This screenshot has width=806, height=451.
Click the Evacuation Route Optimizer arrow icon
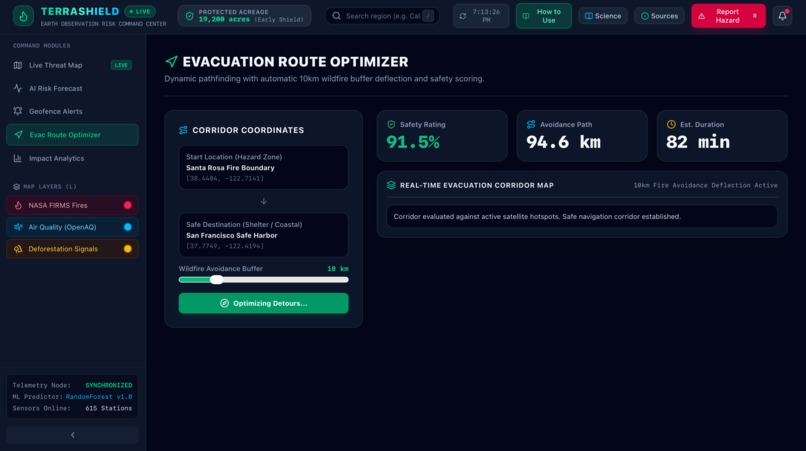click(171, 62)
